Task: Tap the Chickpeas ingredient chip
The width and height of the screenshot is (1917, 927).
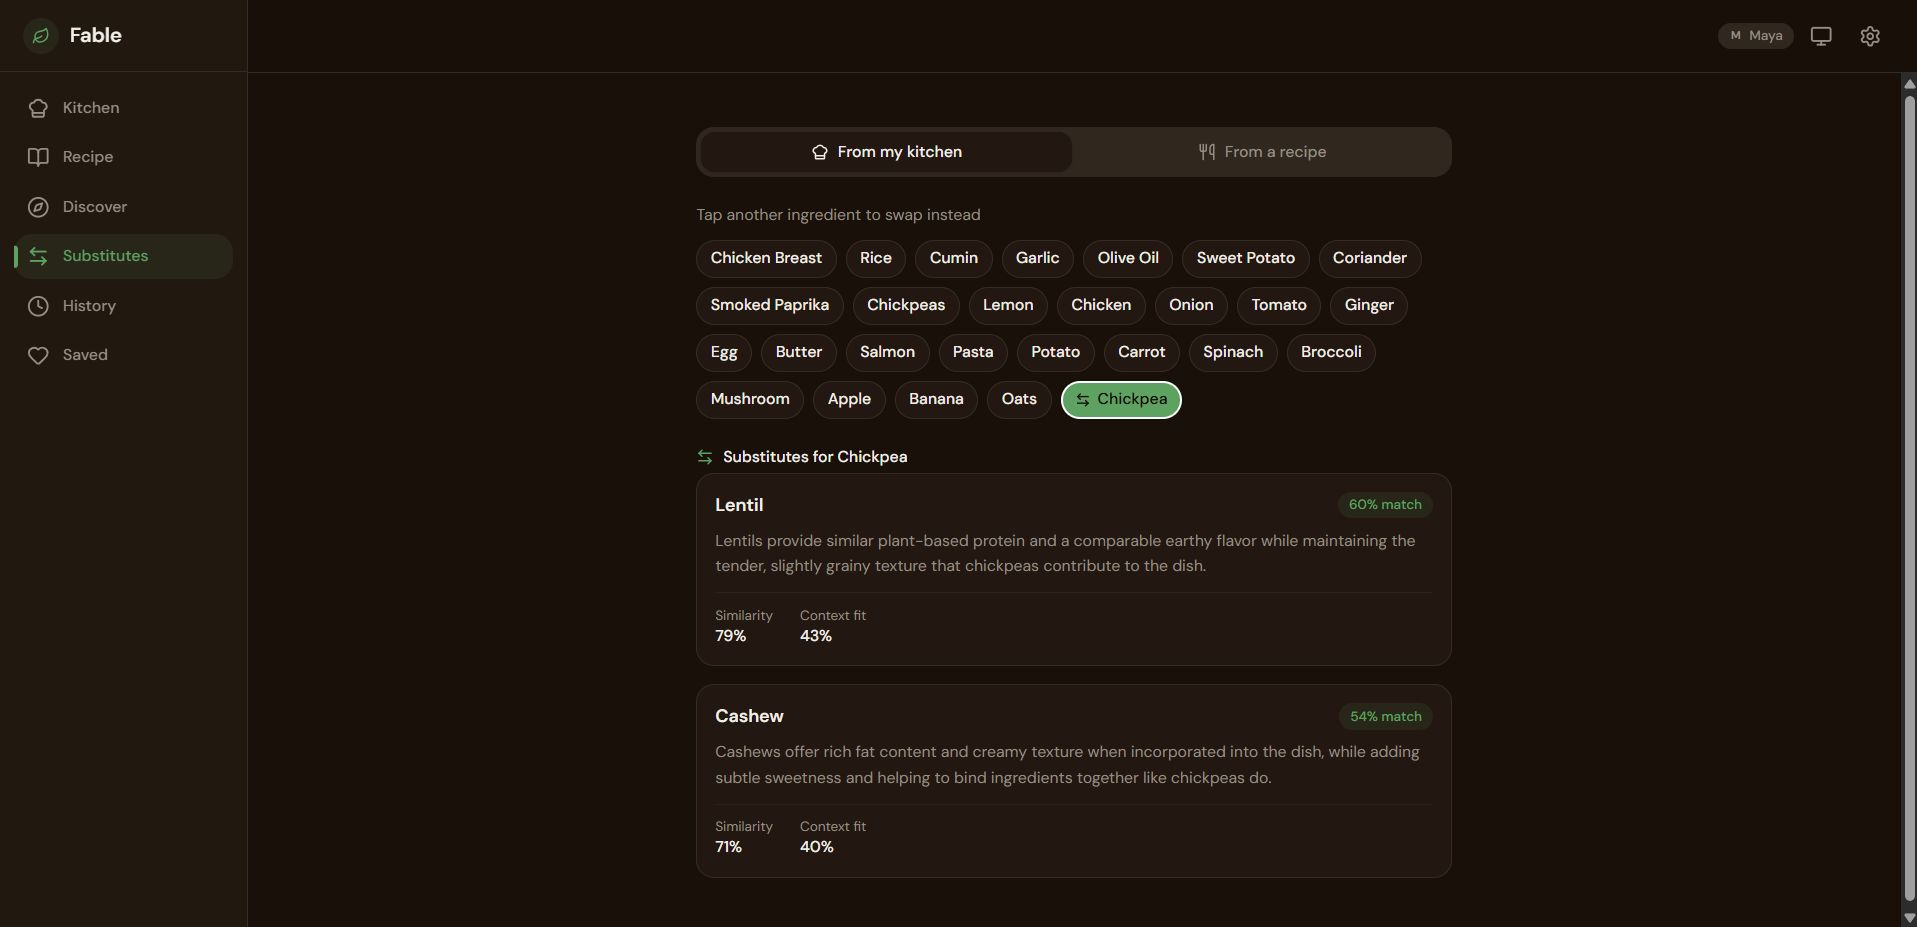Action: click(905, 305)
